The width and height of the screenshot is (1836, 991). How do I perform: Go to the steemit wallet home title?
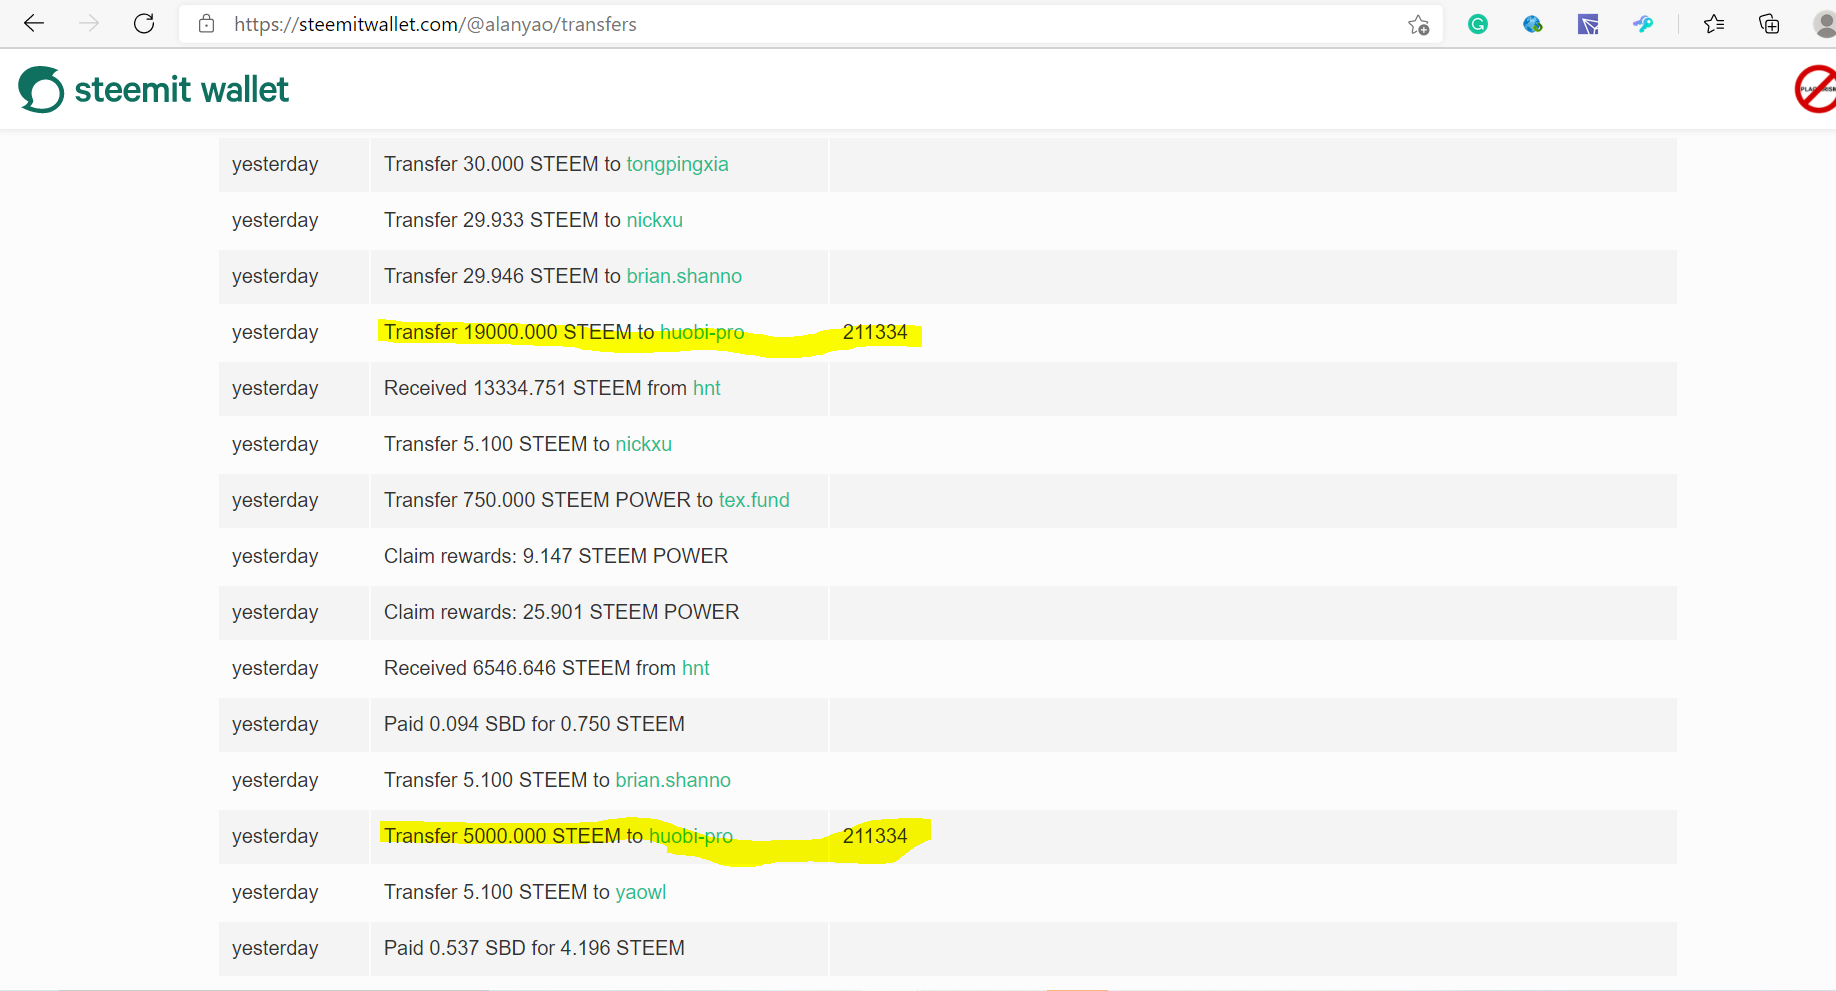[181, 90]
